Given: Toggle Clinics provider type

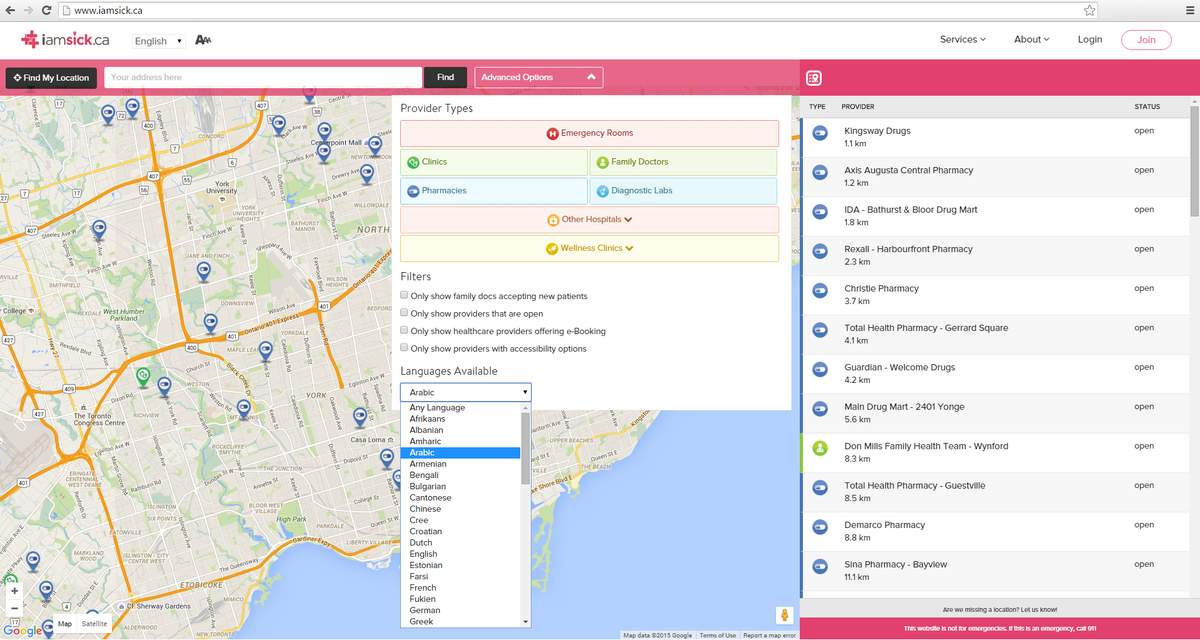Looking at the screenshot, I should [x=494, y=162].
